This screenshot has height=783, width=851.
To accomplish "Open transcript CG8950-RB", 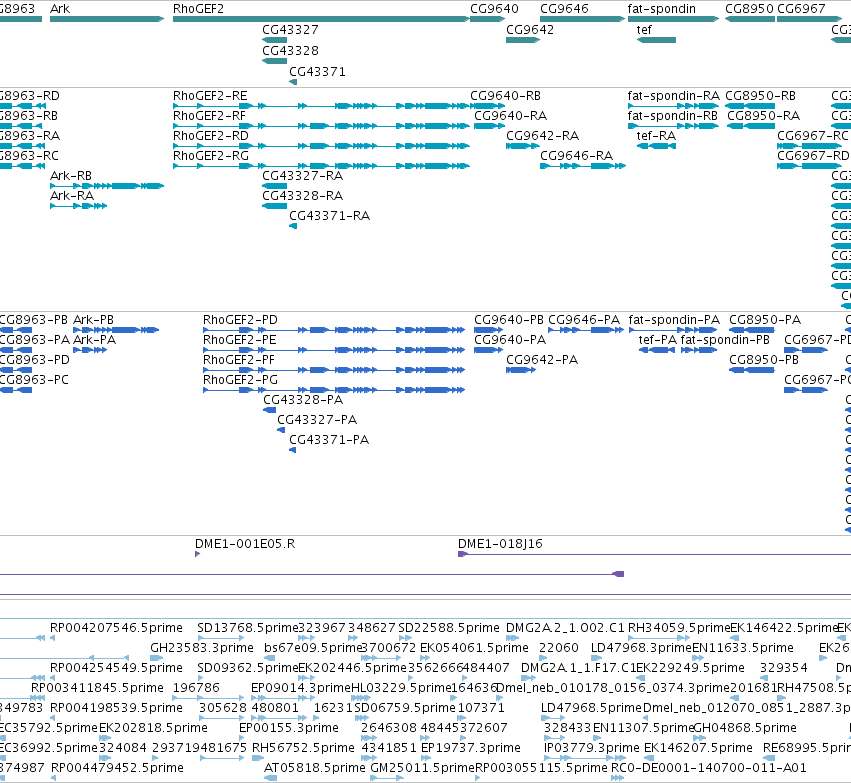I will 750,106.
